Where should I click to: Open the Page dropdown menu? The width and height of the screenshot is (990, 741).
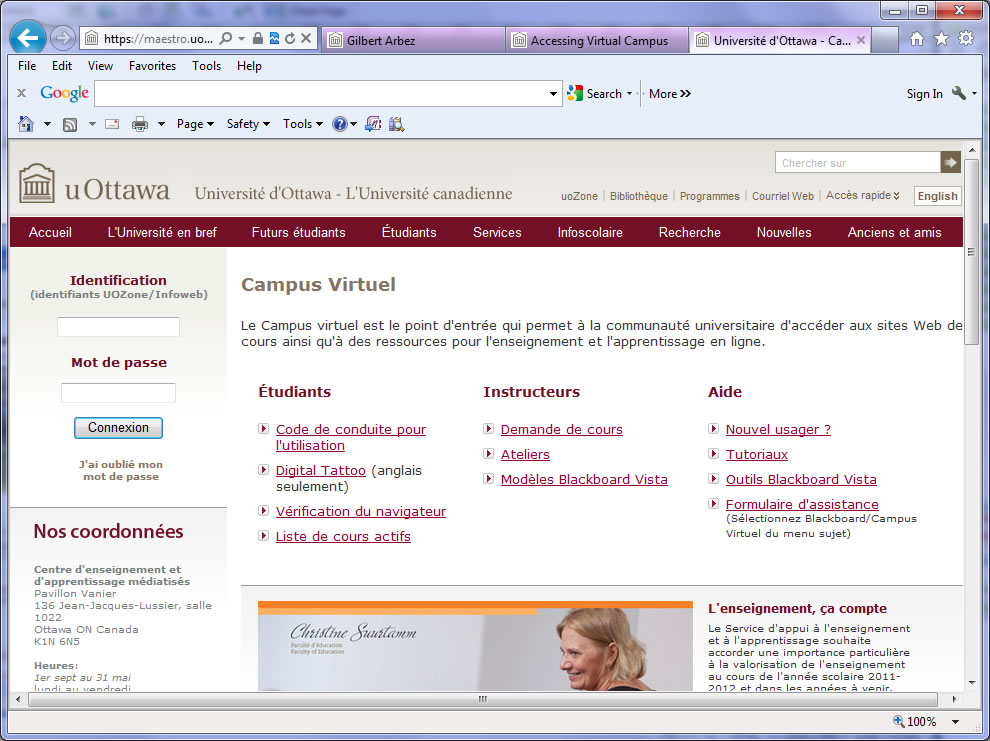click(x=195, y=124)
